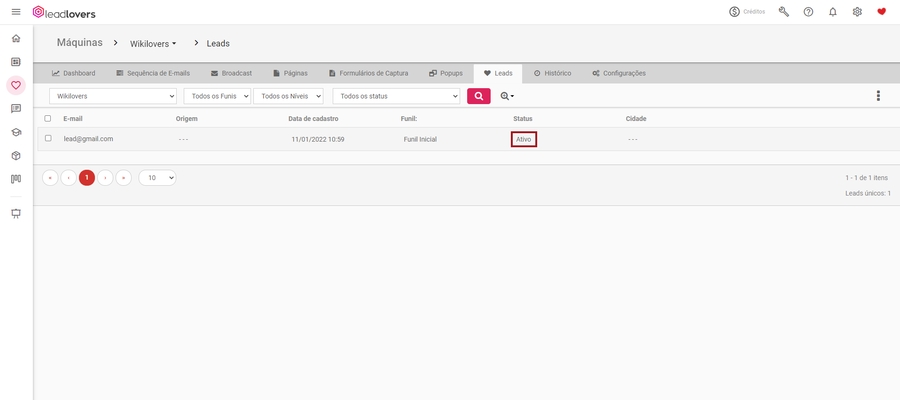The image size is (900, 400).
Task: Tick the select-all checkbox in table header
Action: tap(48, 119)
